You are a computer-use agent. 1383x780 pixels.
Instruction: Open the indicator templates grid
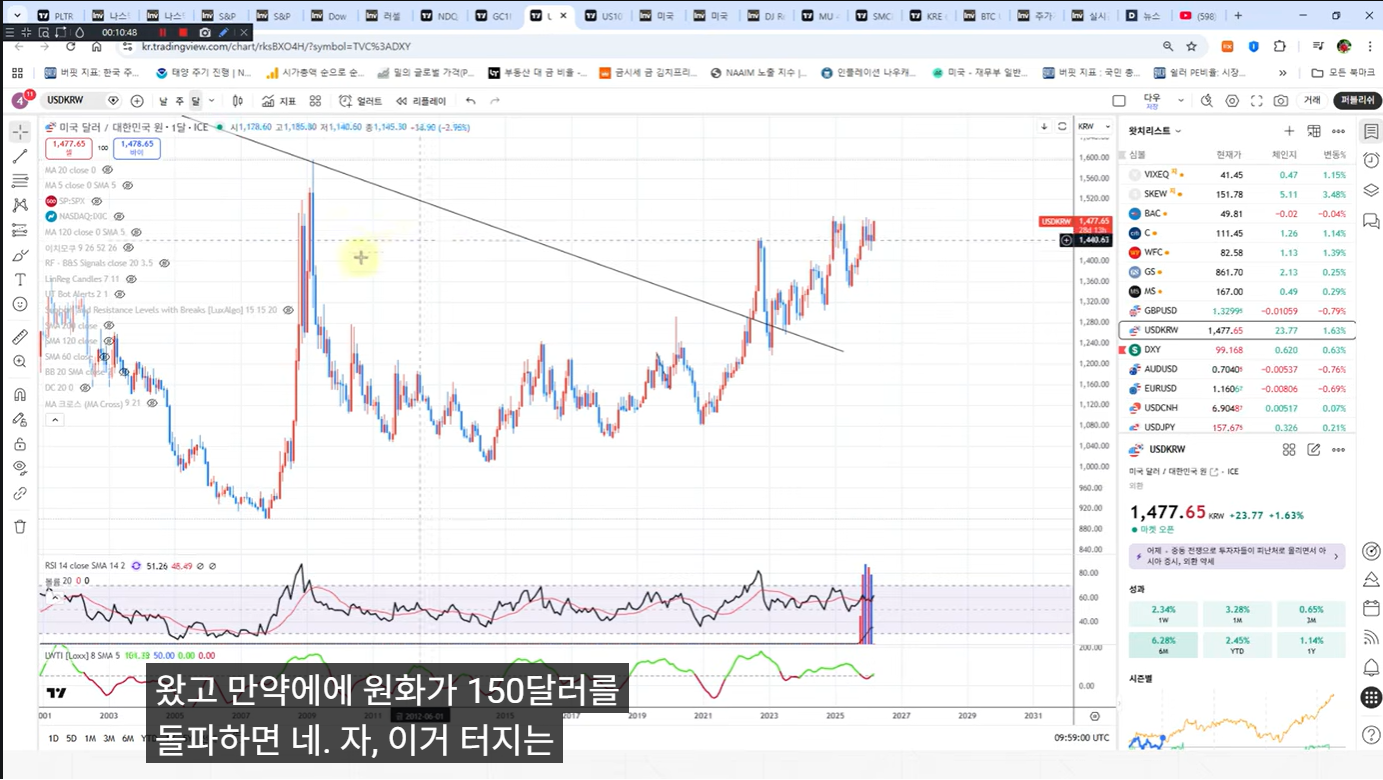coord(315,101)
